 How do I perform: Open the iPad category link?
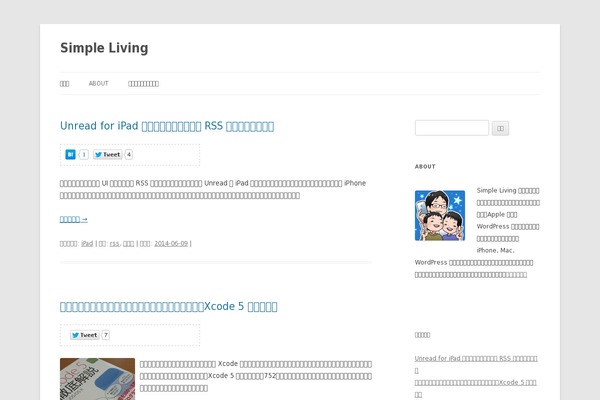pyautogui.click(x=87, y=243)
